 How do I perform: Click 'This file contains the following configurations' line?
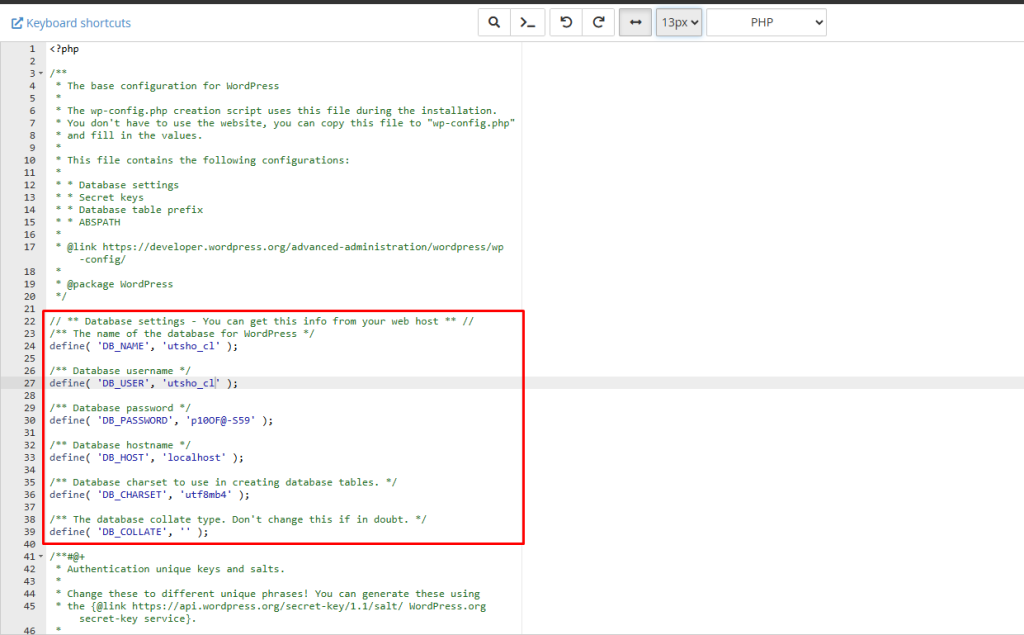pos(202,160)
